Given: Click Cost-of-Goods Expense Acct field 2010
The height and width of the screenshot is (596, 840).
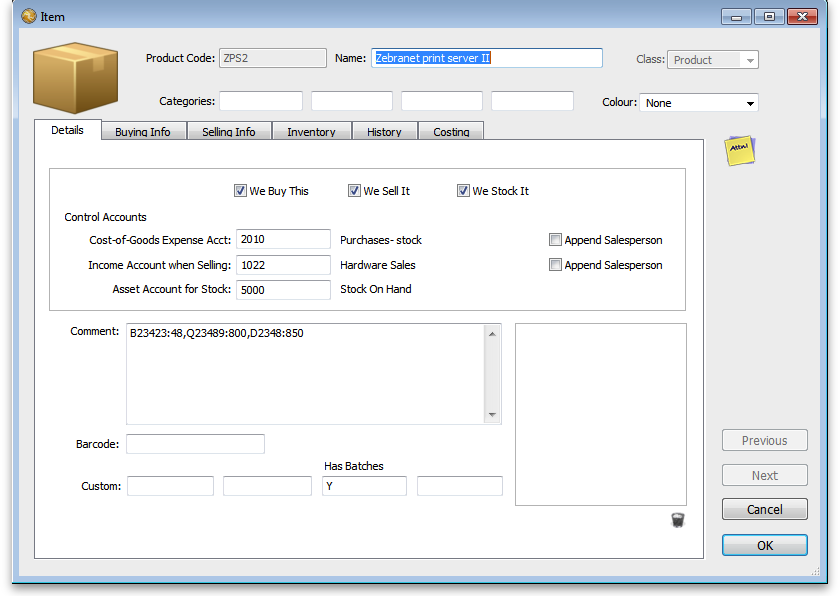Looking at the screenshot, I should coord(283,239).
